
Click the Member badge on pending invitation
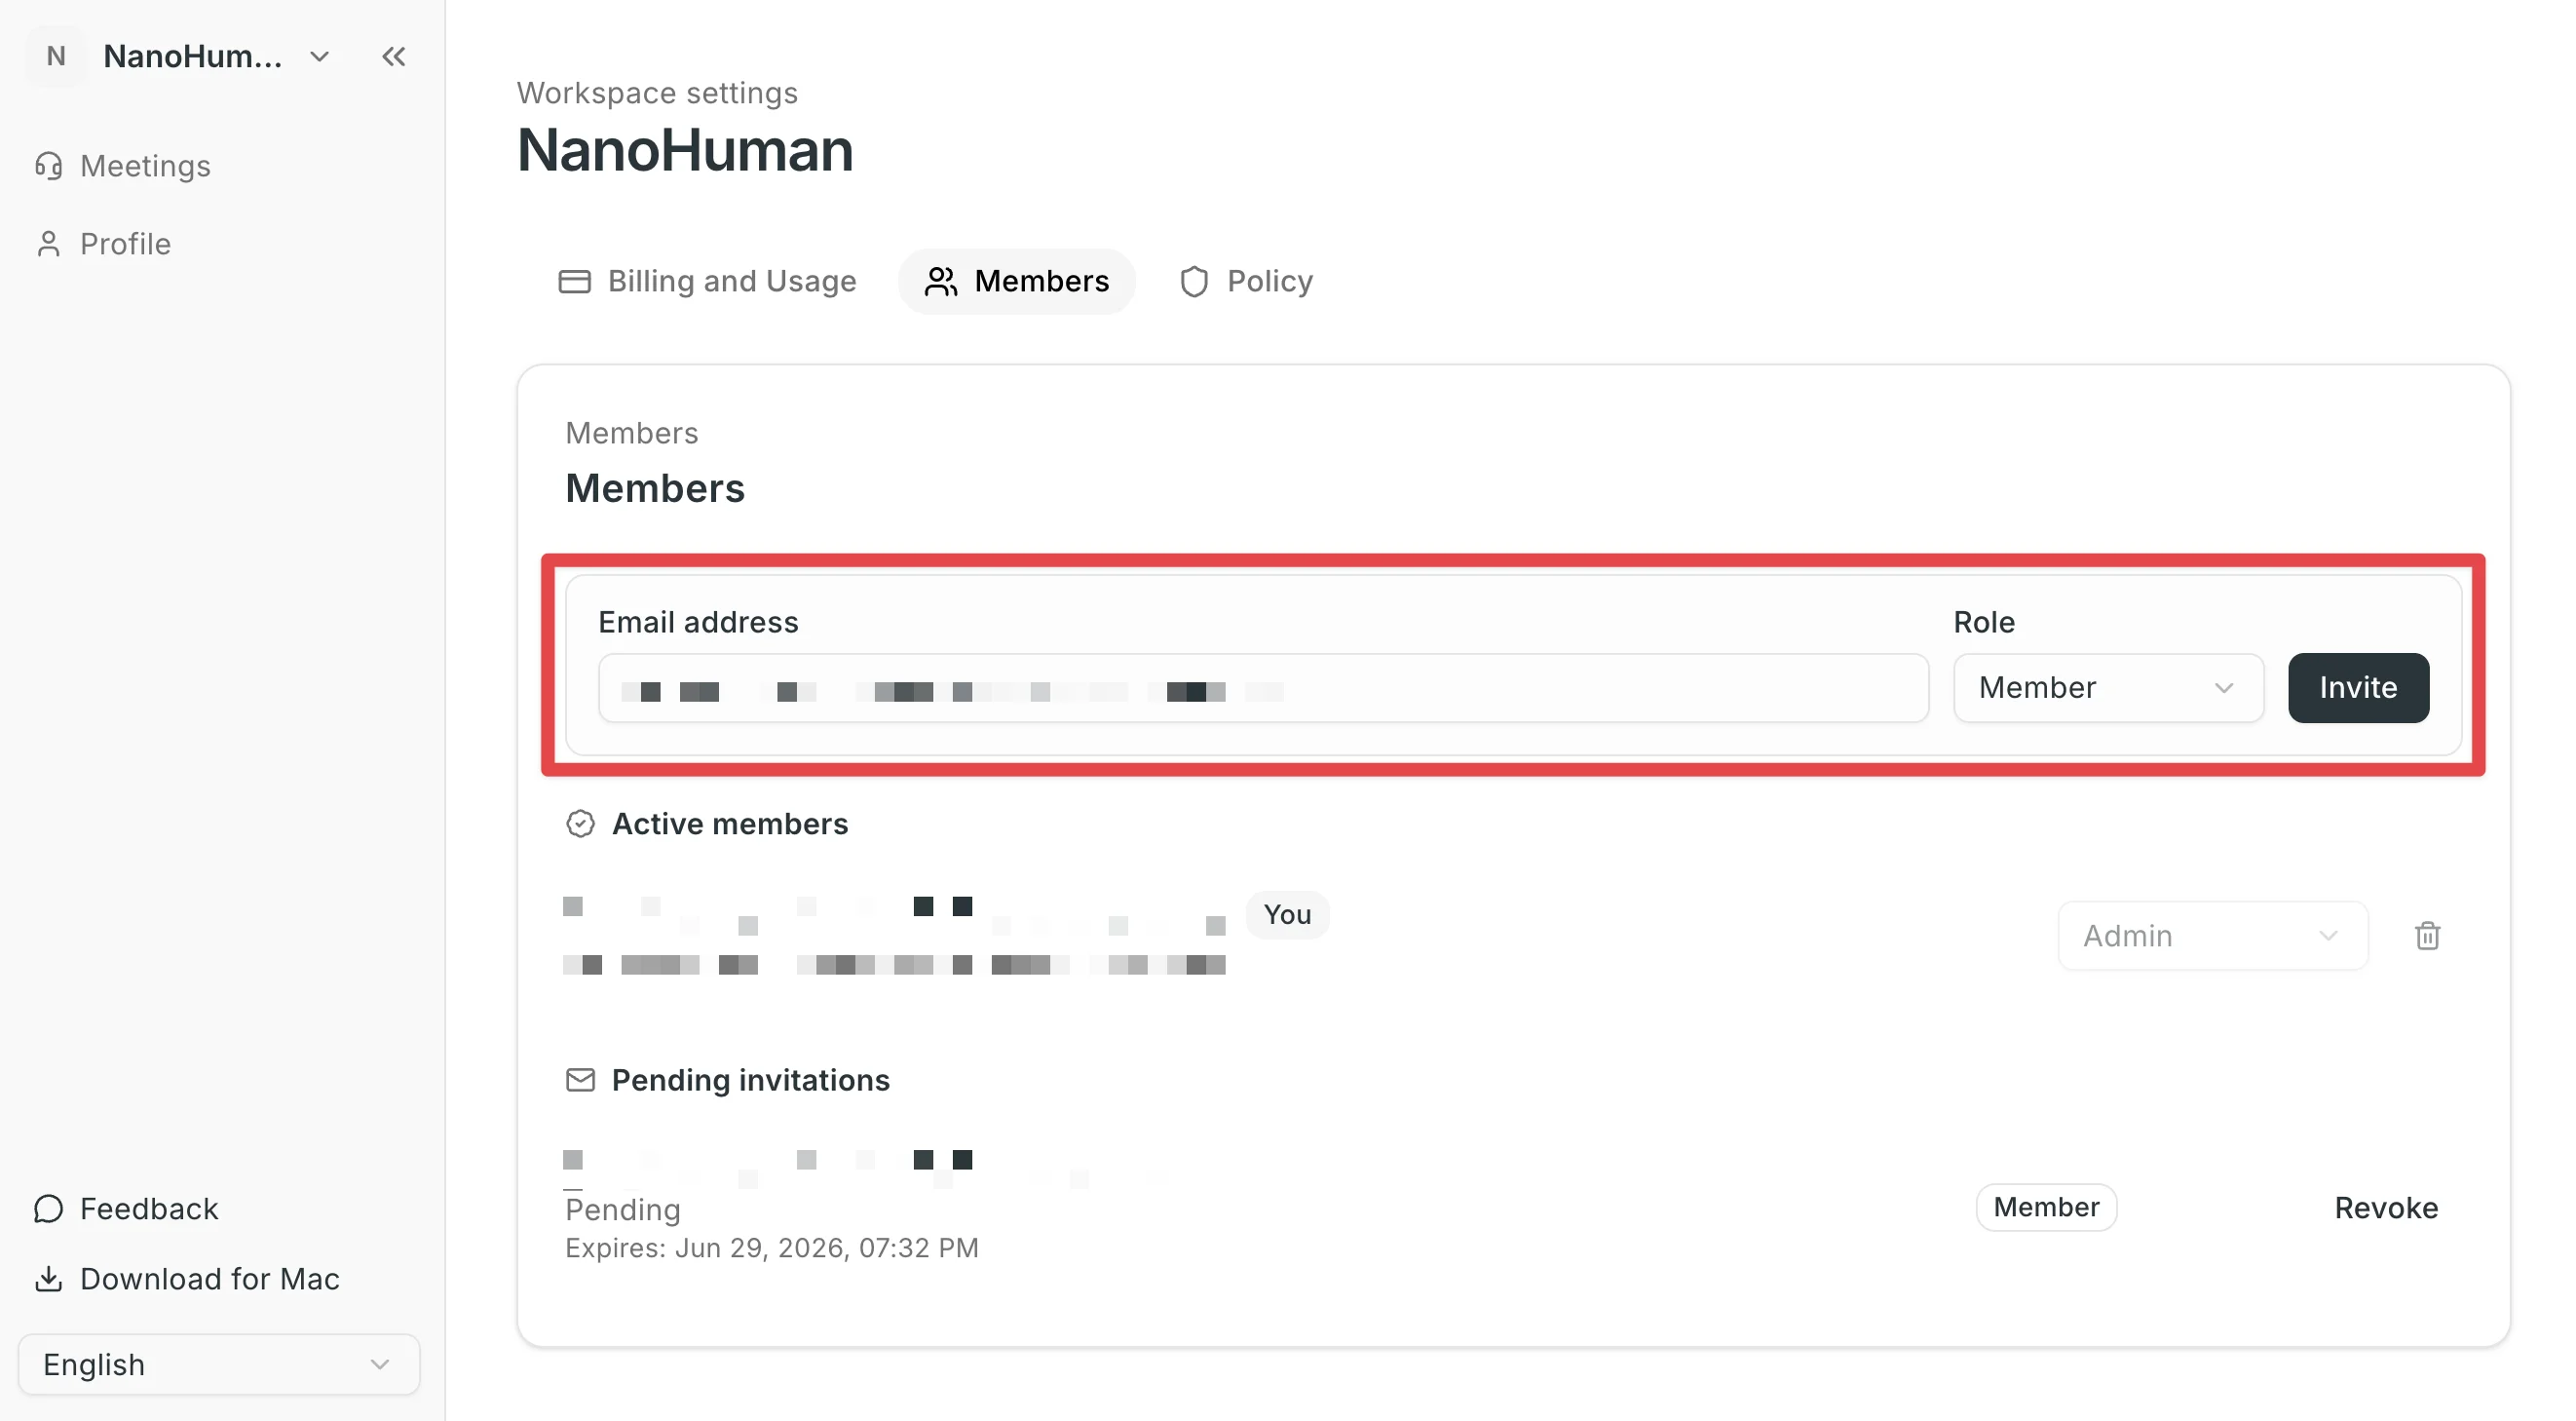[x=2046, y=1207]
